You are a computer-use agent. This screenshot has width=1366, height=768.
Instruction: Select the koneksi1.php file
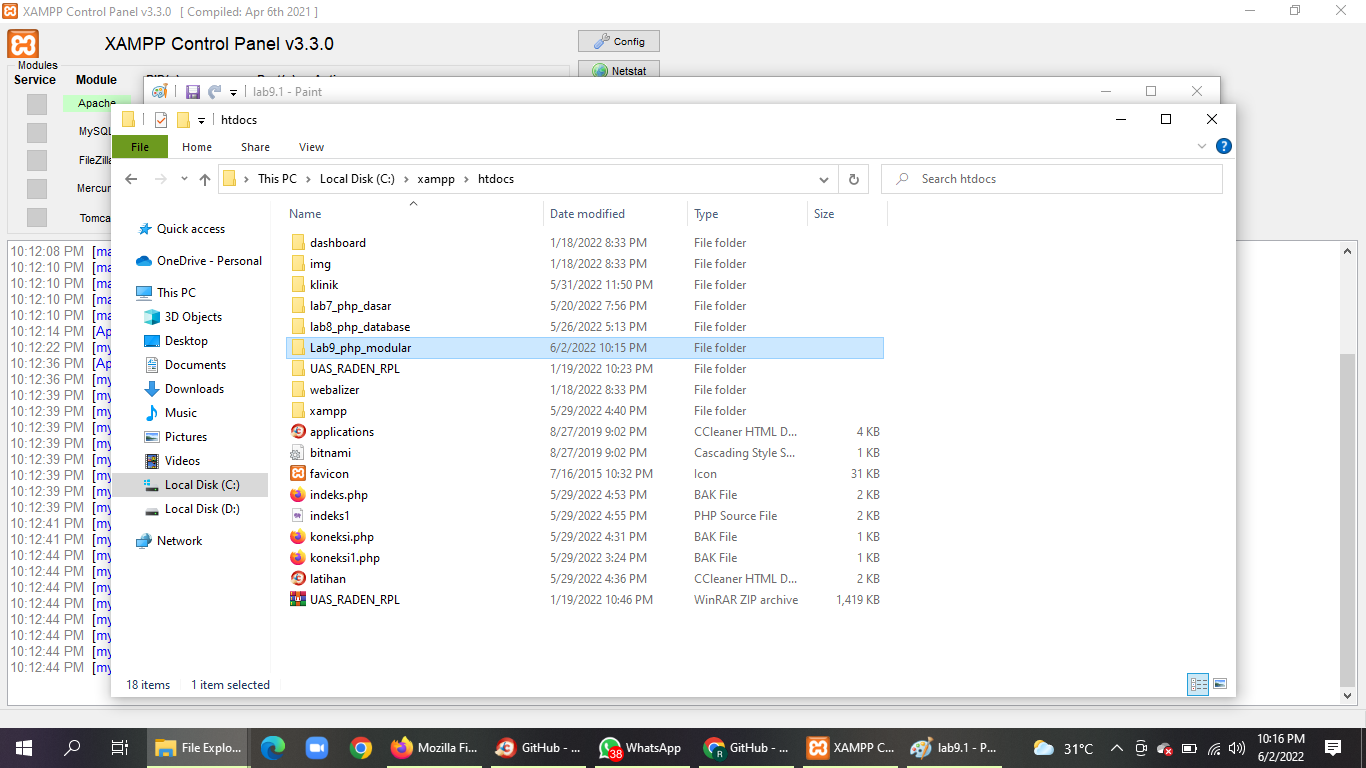(344, 558)
